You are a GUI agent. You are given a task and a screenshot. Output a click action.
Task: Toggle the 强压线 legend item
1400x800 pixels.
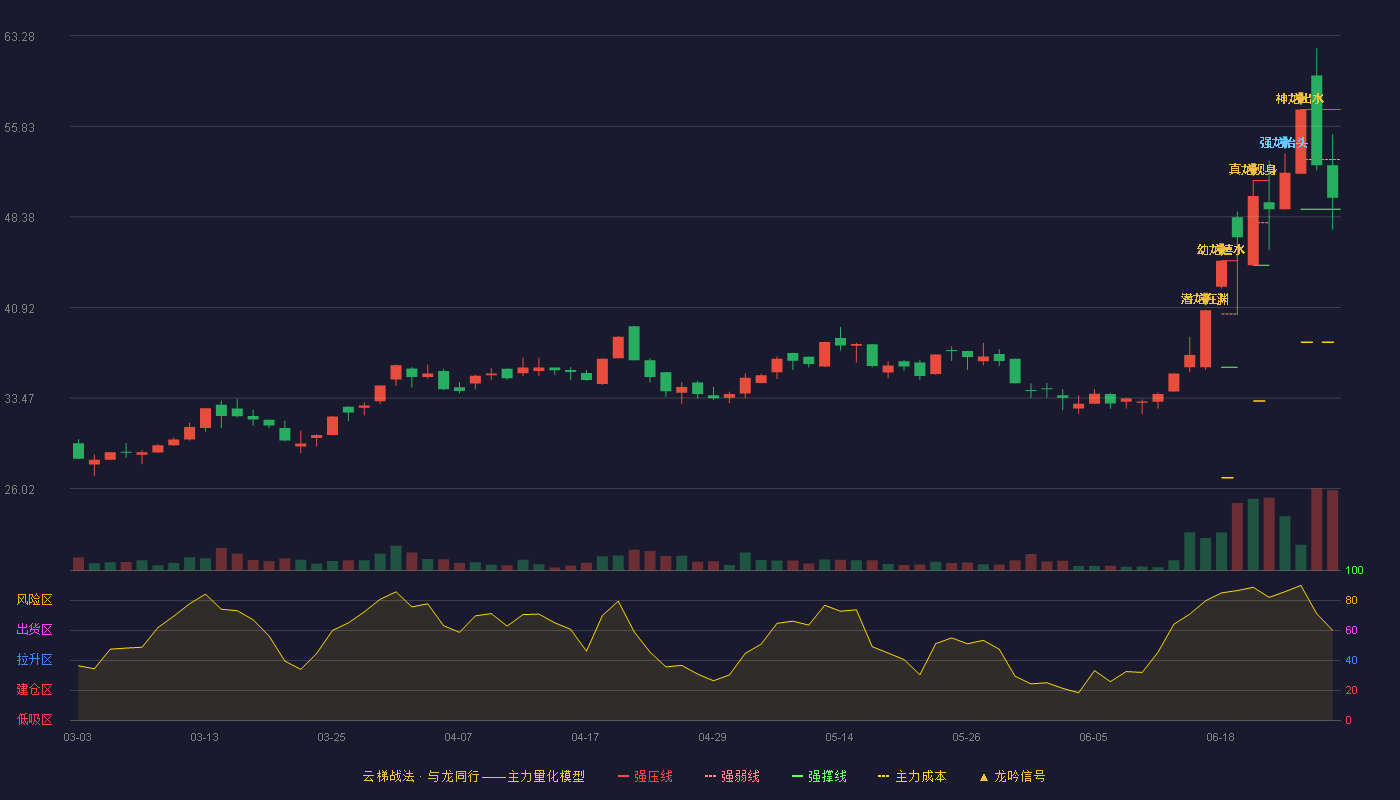point(645,776)
